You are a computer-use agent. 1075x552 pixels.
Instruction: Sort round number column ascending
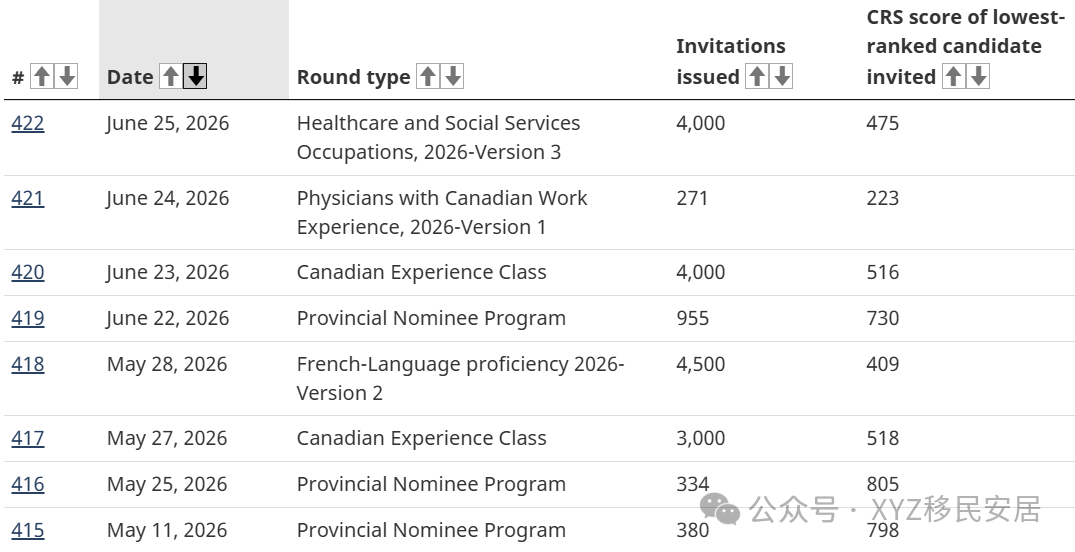click(42, 76)
